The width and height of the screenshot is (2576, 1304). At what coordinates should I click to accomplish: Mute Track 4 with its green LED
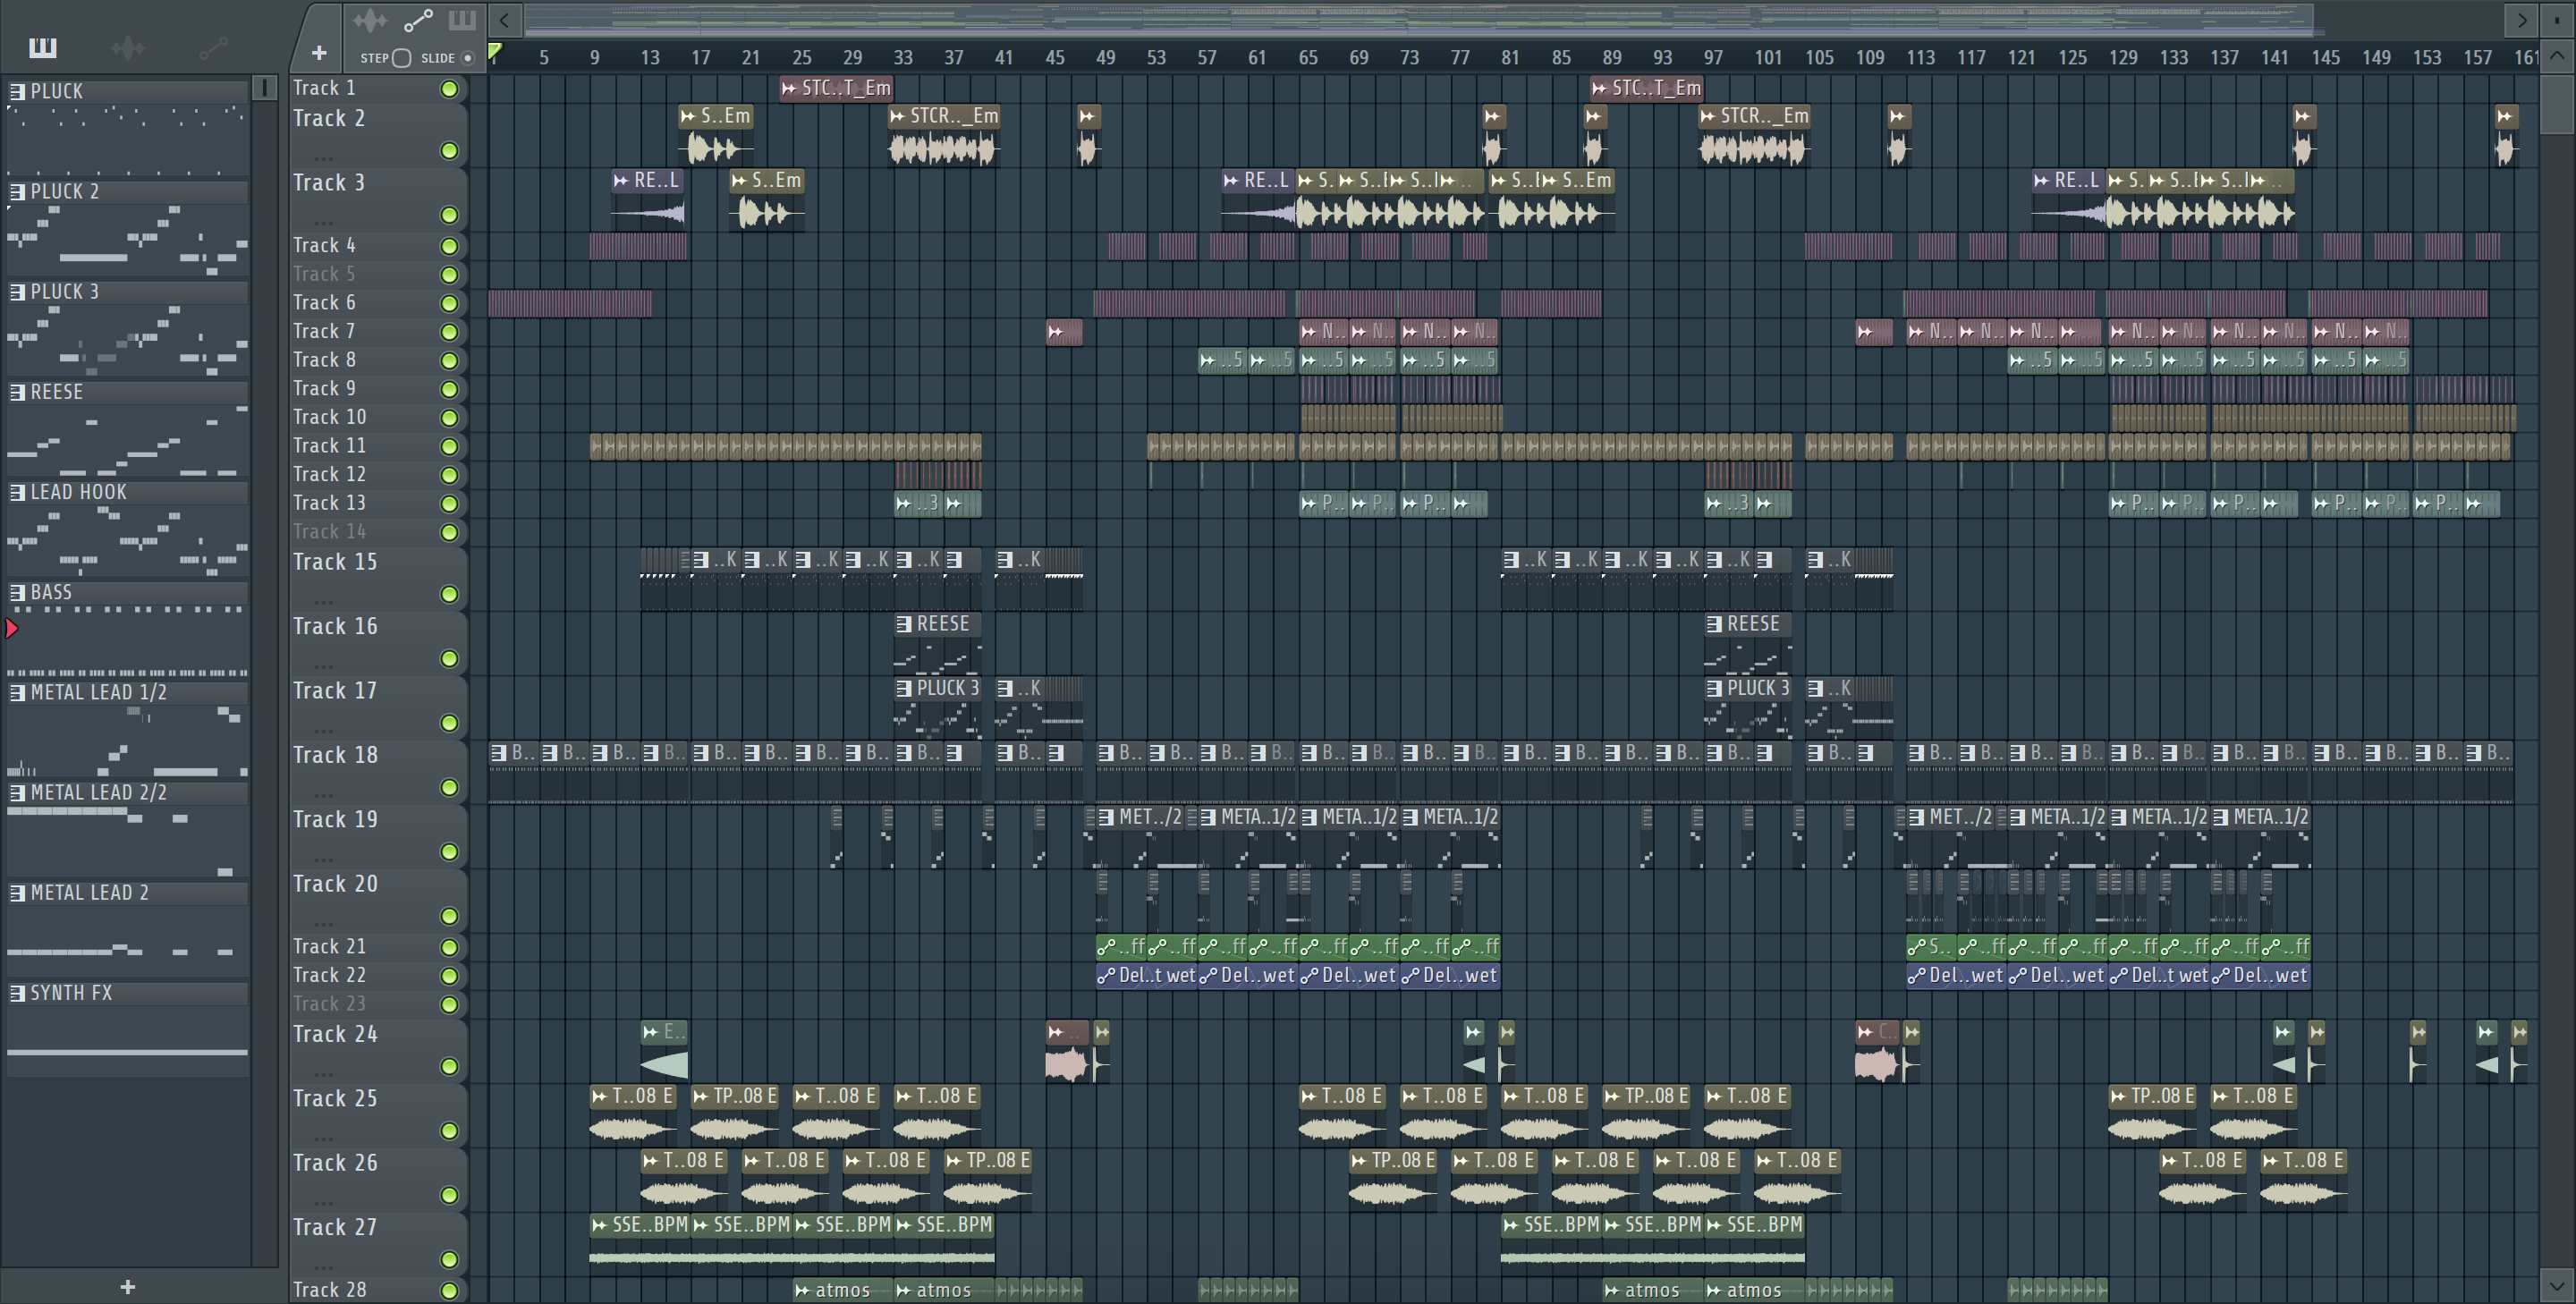click(x=450, y=246)
